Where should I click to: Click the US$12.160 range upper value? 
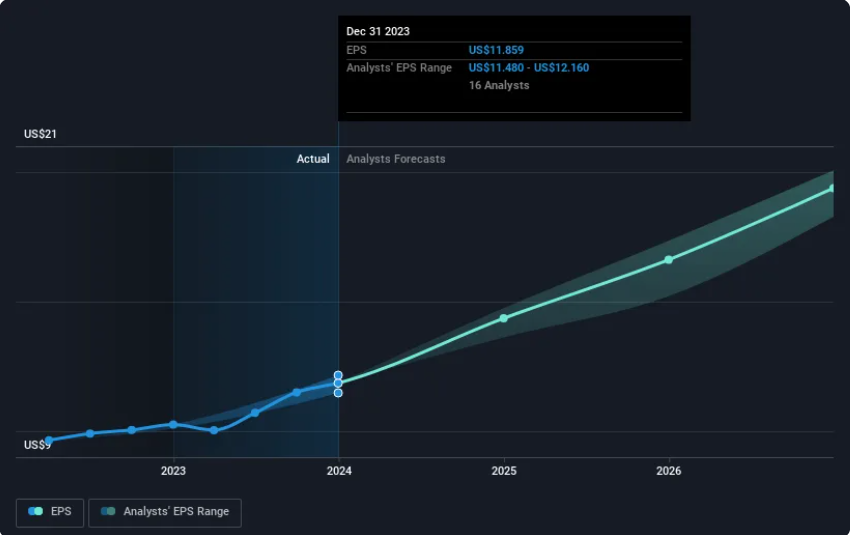561,68
